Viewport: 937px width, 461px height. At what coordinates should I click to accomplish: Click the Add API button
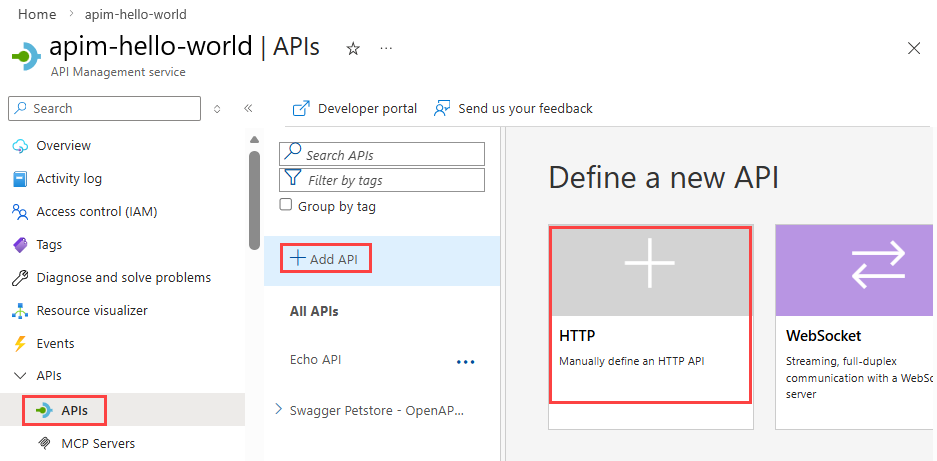click(326, 259)
